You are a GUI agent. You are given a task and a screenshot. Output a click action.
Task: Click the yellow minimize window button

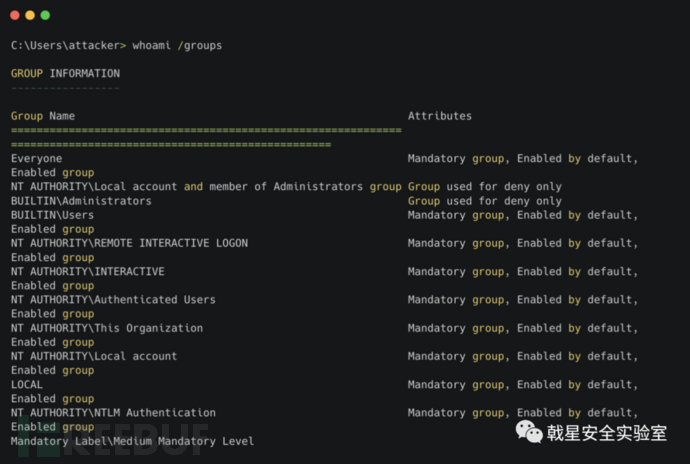coord(30,15)
